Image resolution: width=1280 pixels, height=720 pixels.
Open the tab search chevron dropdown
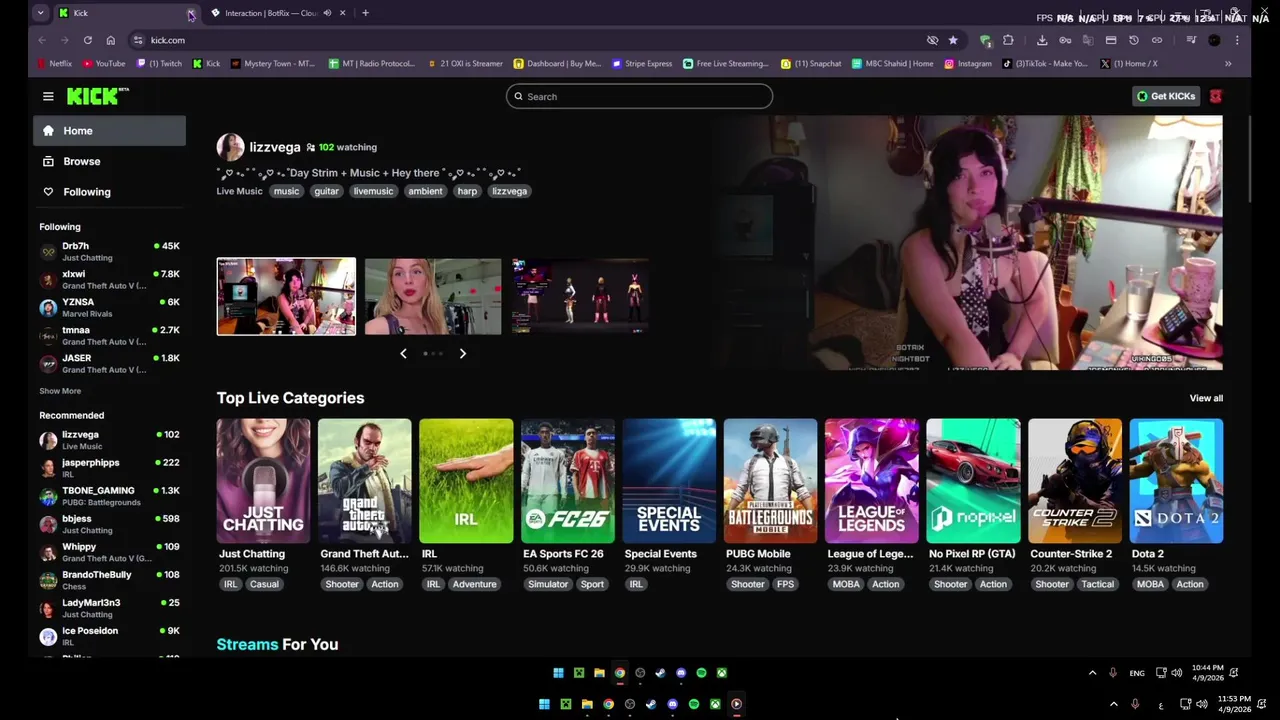40,13
